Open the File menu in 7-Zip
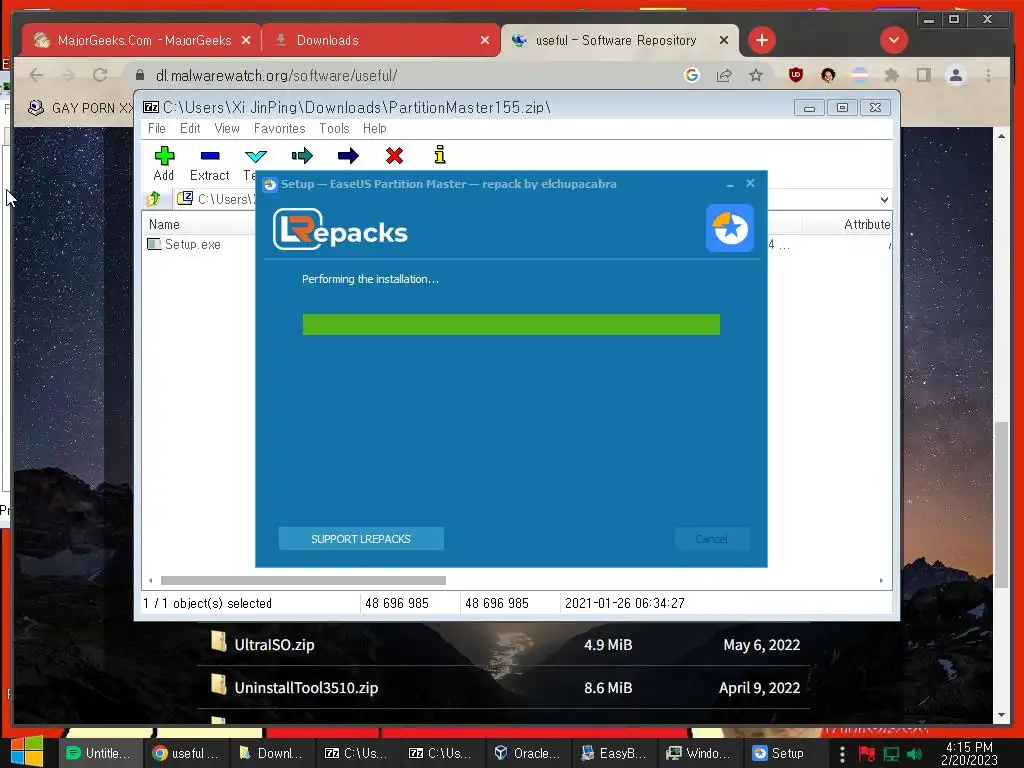 pyautogui.click(x=157, y=129)
